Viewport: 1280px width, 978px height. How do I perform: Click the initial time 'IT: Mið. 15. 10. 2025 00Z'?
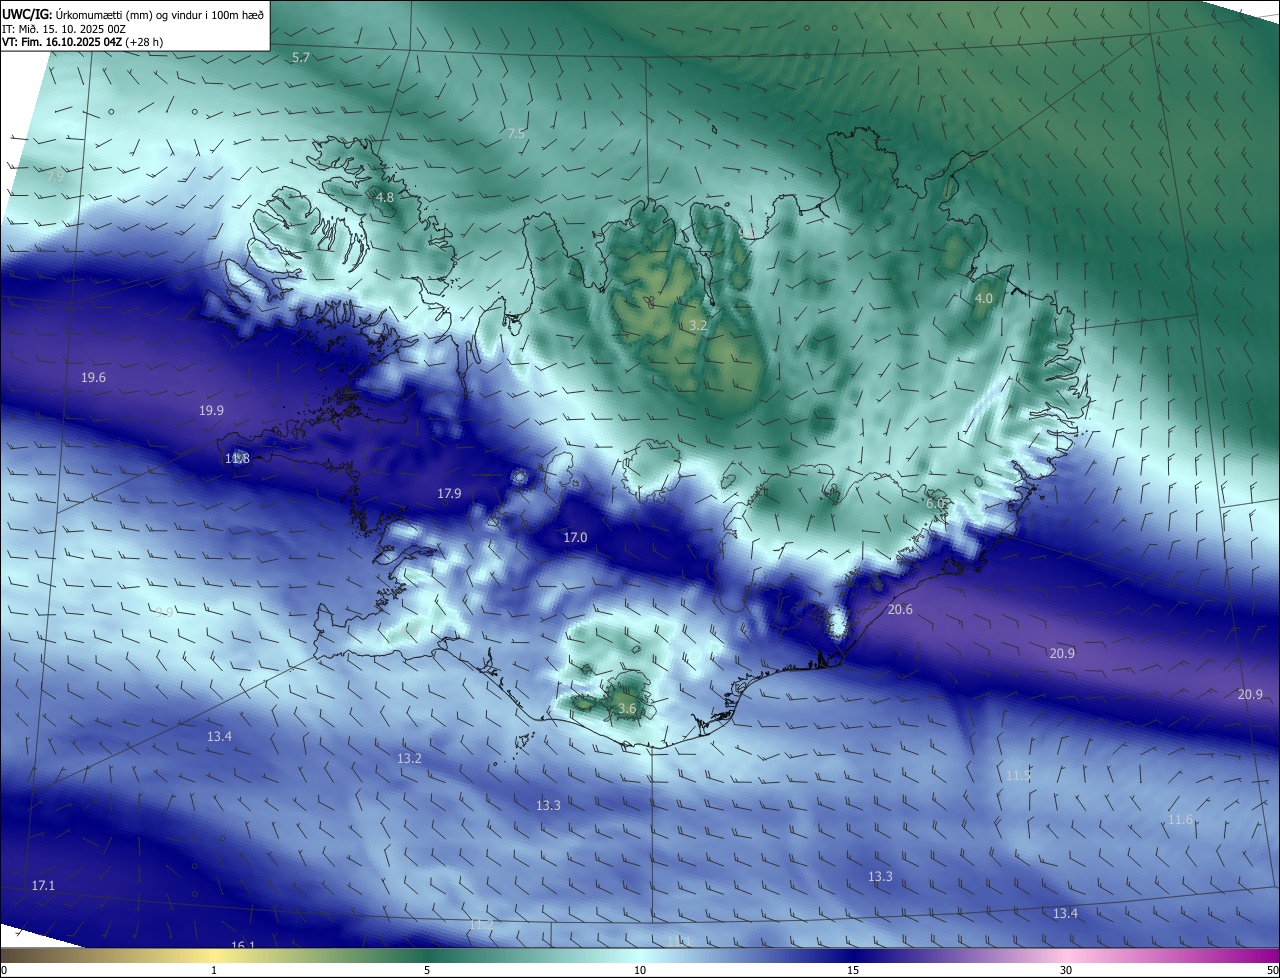pos(64,29)
